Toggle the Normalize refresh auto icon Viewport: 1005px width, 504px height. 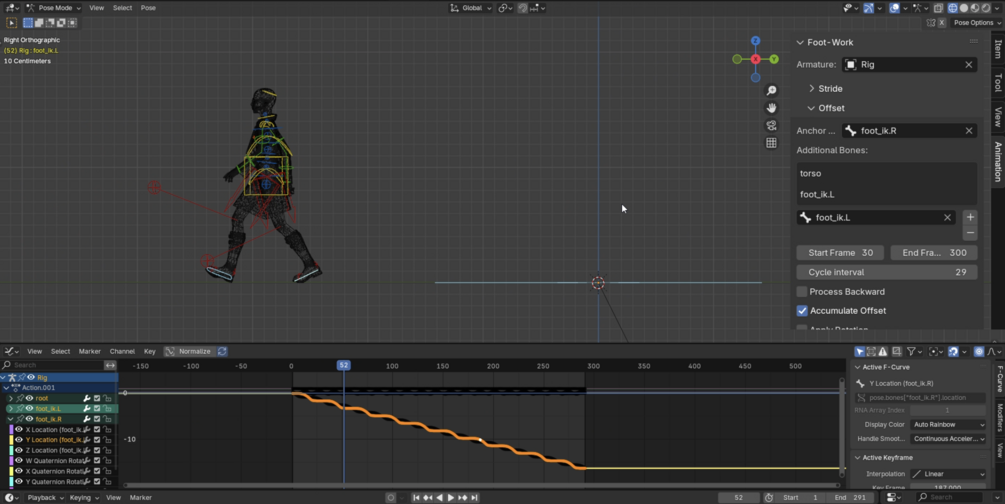pyautogui.click(x=222, y=351)
